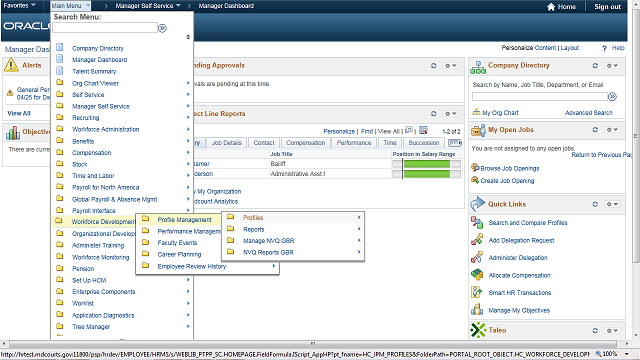Switch to the Succession tab
The image size is (640, 360).
[x=424, y=142]
